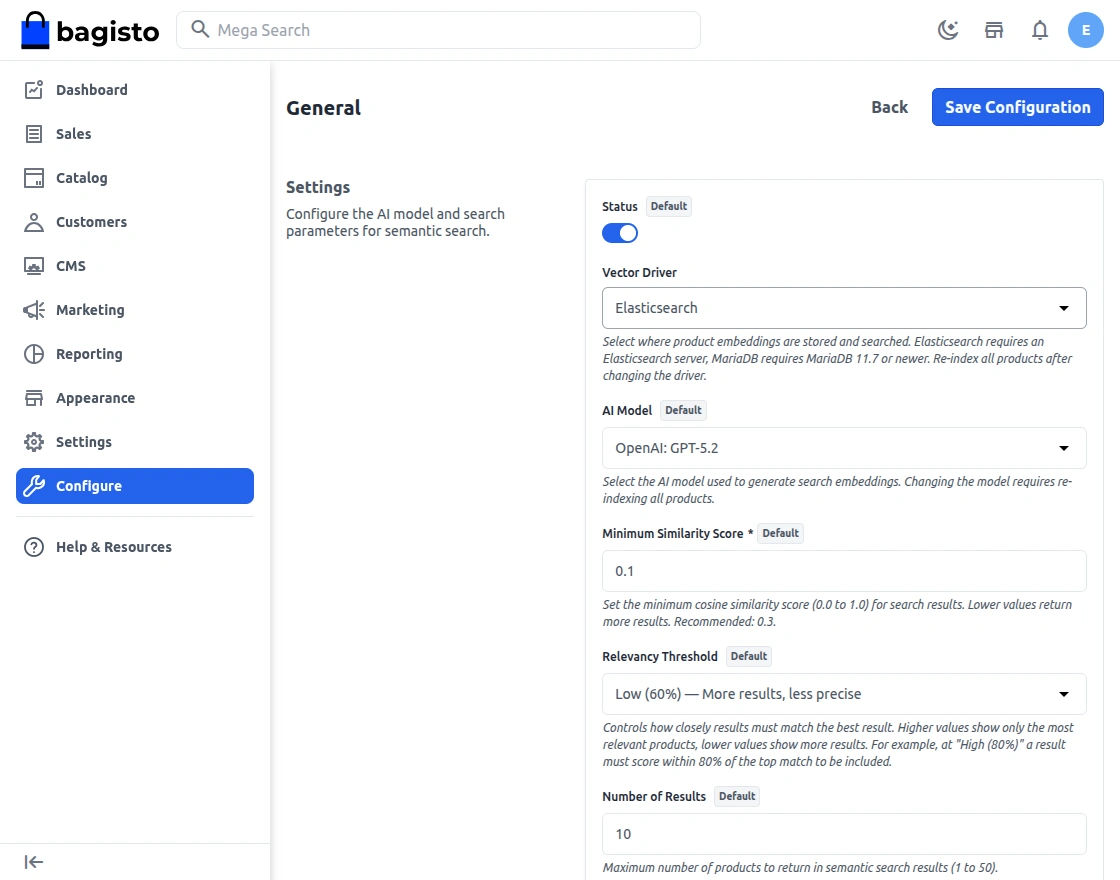Viewport: 1120px width, 880px height.
Task: Click Default badge beside Relevancy Threshold
Action: tap(749, 656)
